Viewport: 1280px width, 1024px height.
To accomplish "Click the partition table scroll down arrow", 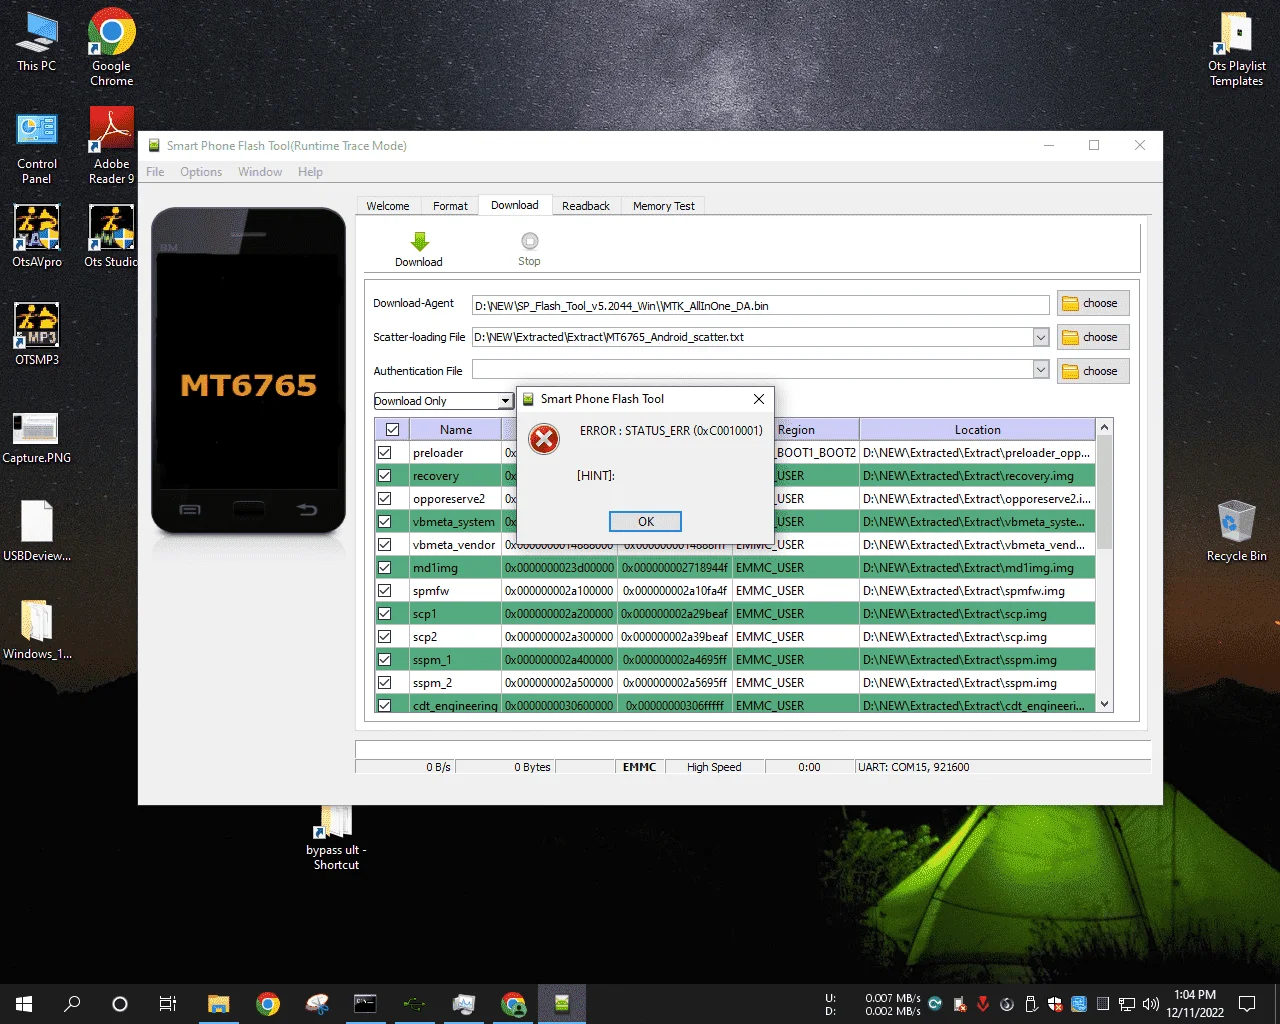I will pyautogui.click(x=1105, y=704).
